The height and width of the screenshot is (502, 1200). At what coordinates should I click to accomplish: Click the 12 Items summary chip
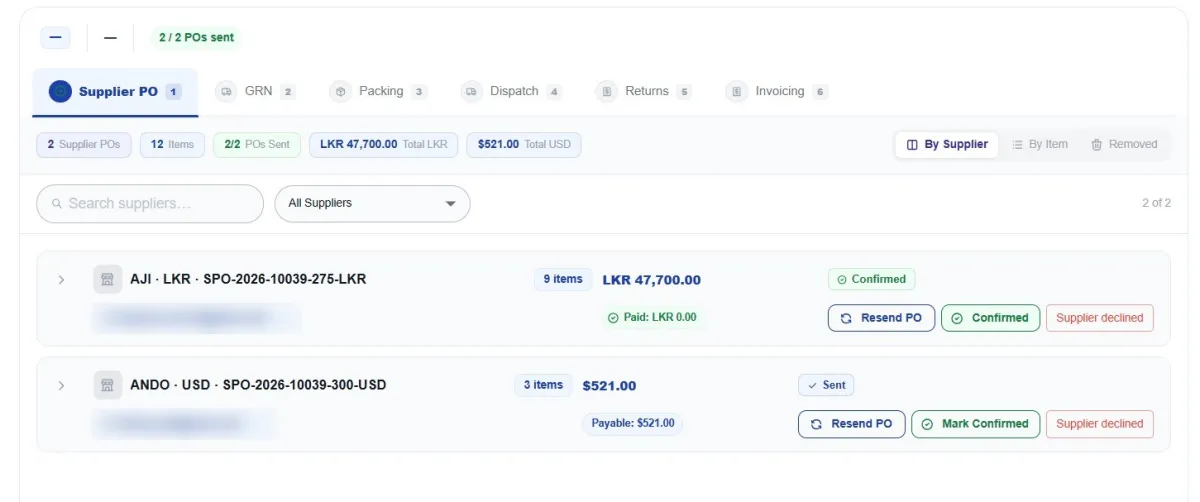point(173,145)
